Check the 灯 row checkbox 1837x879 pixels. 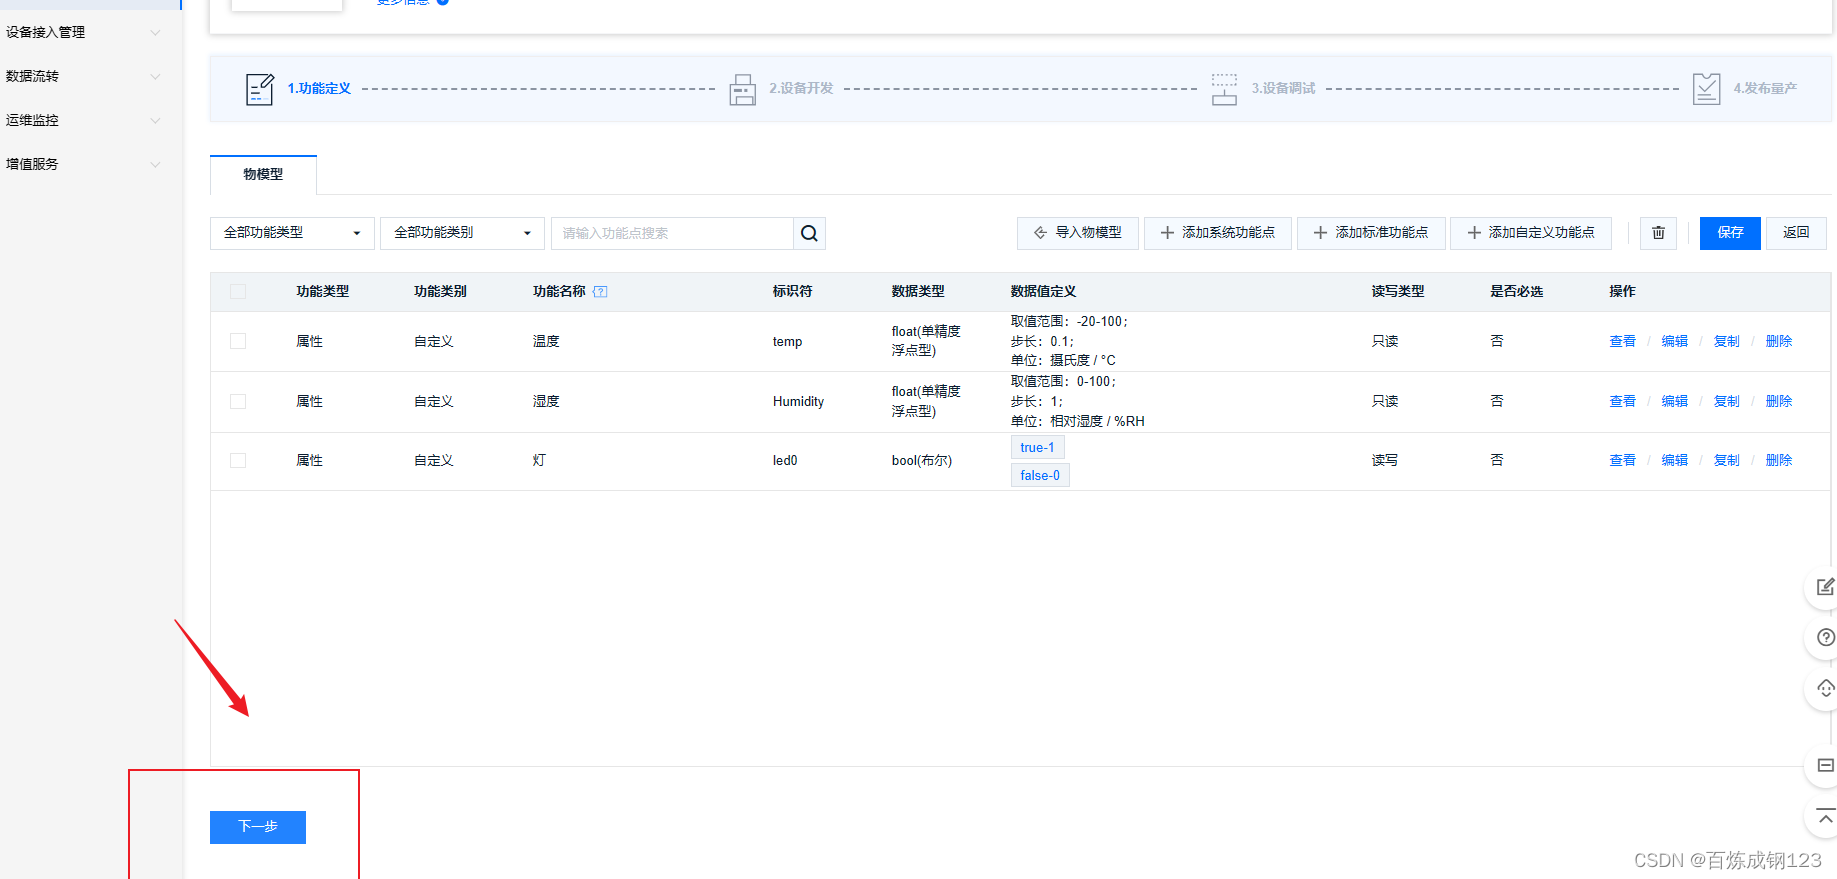[238, 460]
